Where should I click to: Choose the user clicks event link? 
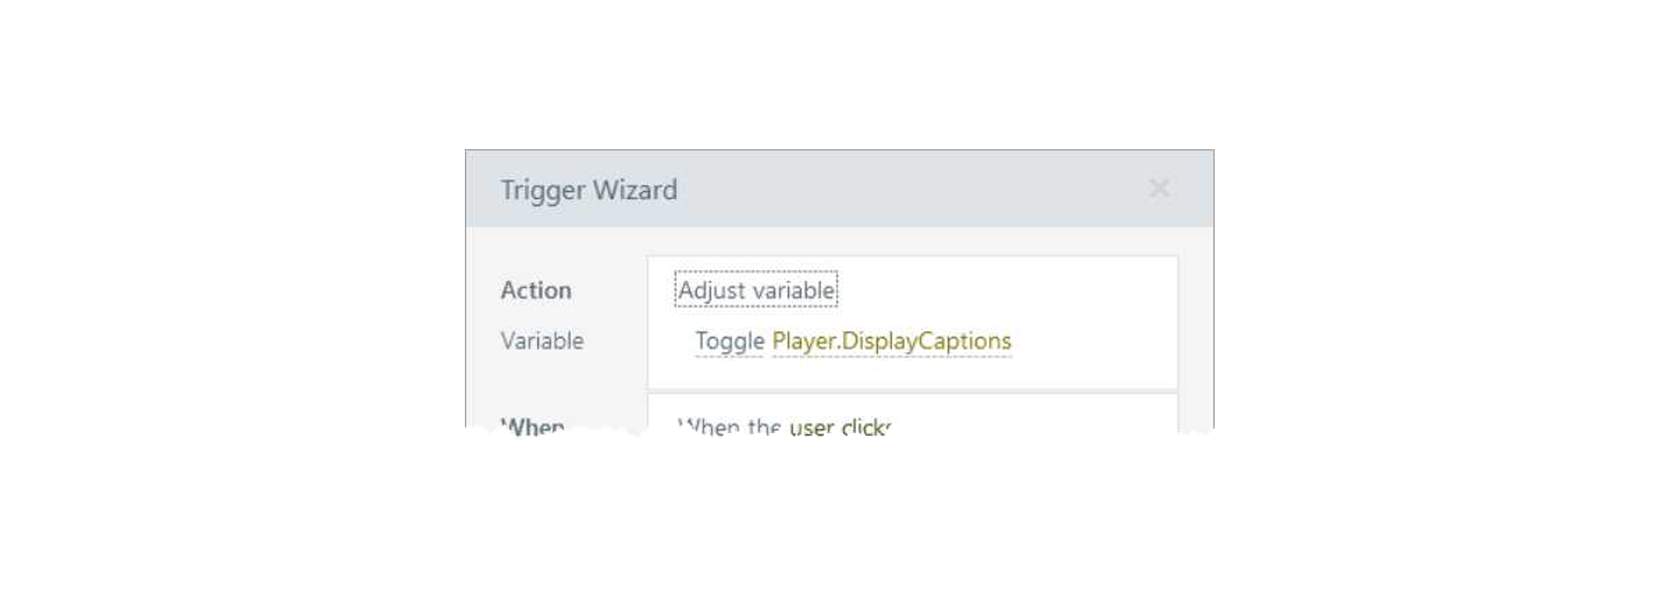839,427
